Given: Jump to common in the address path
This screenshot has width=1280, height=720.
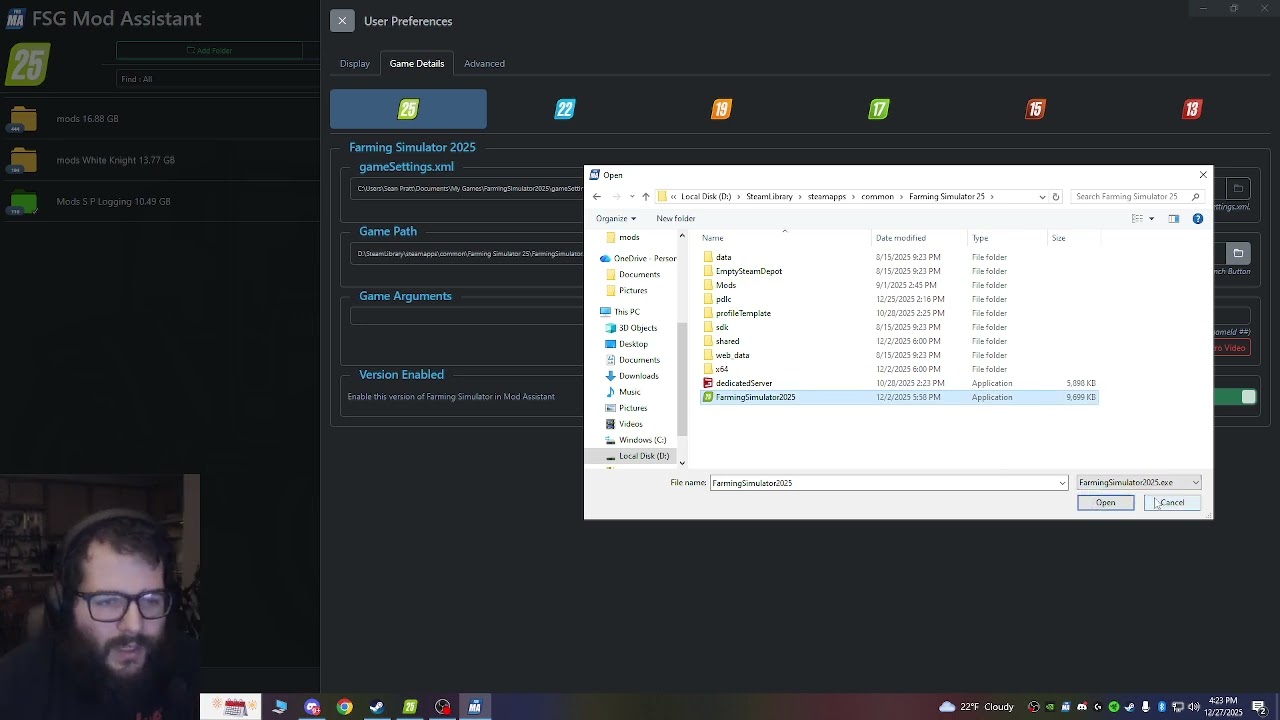Looking at the screenshot, I should [877, 197].
